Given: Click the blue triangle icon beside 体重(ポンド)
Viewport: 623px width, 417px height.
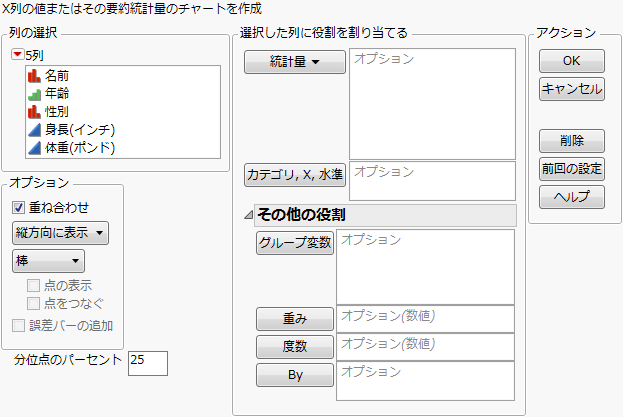Looking at the screenshot, I should [x=34, y=147].
